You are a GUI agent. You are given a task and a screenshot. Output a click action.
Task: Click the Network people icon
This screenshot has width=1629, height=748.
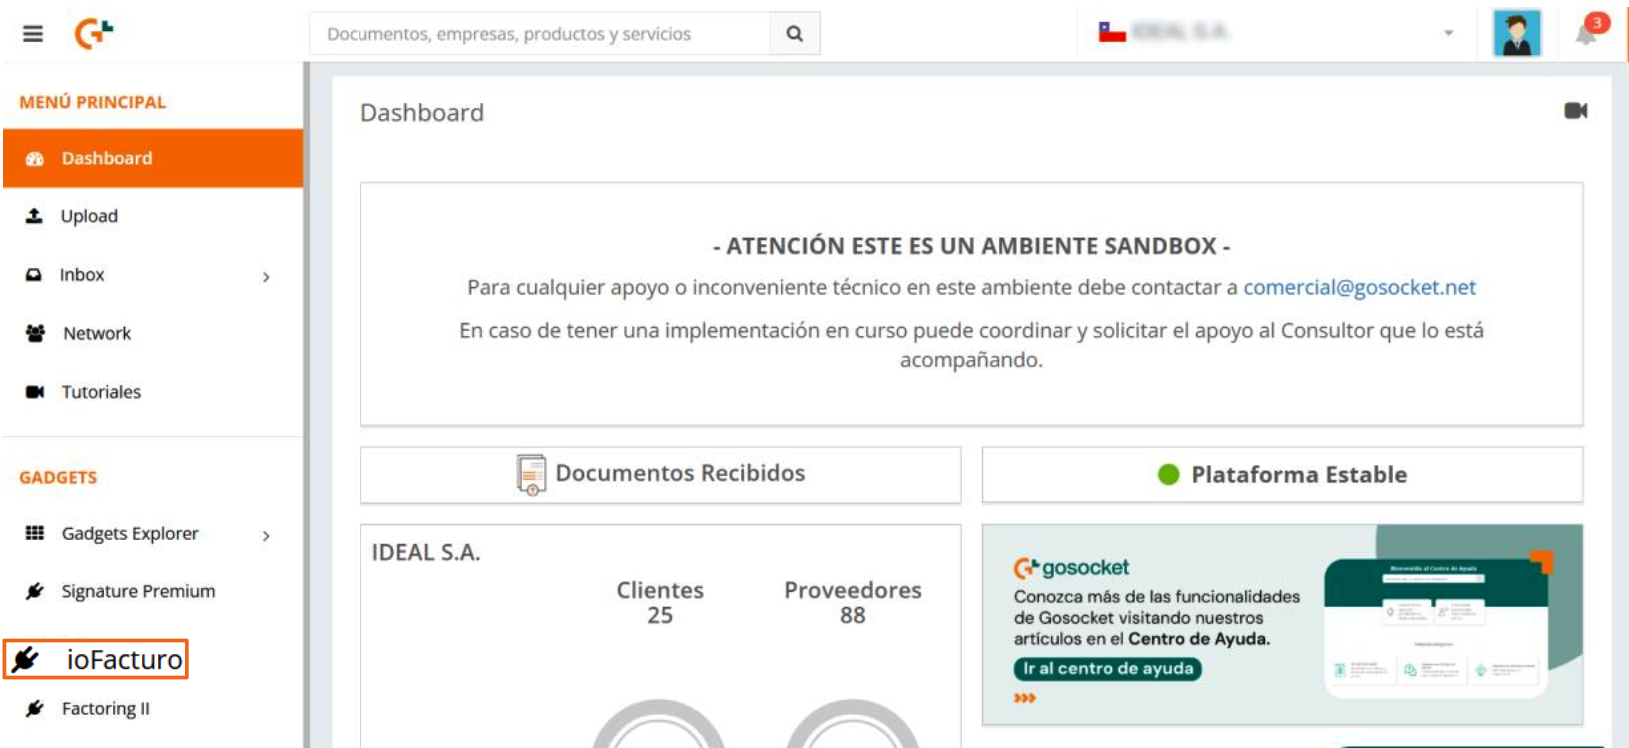tap(35, 333)
